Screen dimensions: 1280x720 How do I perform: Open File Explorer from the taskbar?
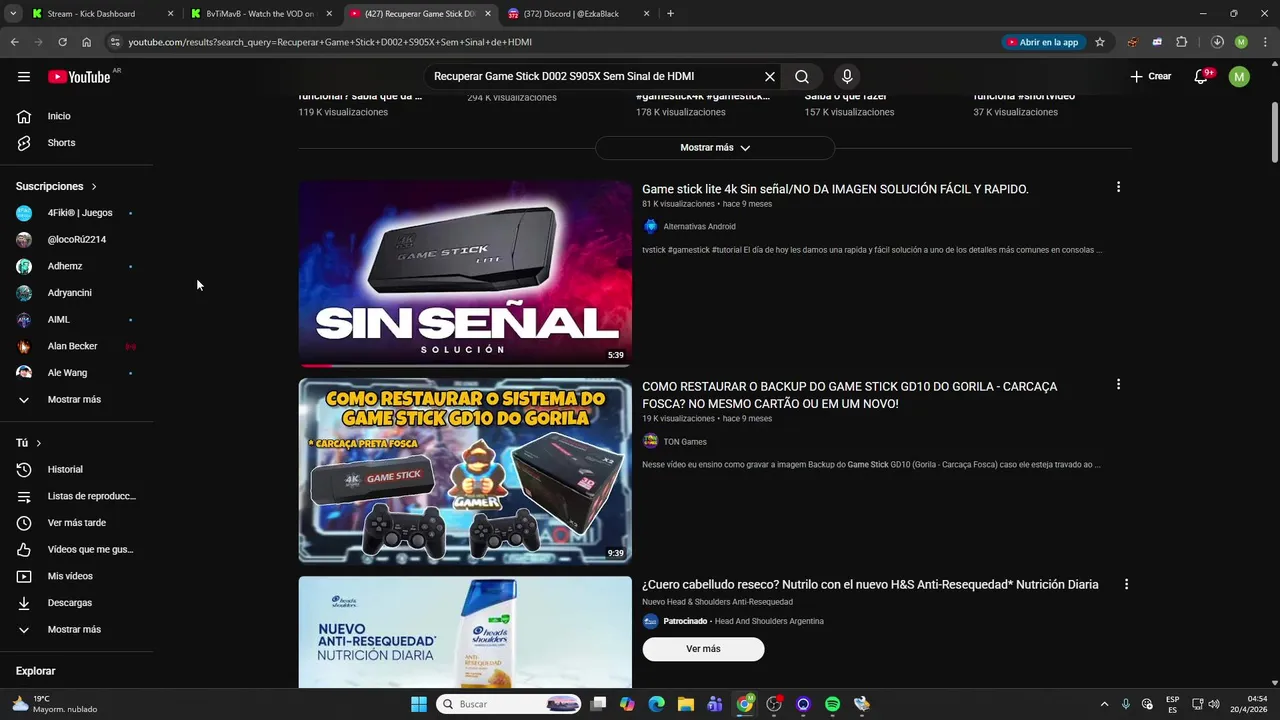686,704
